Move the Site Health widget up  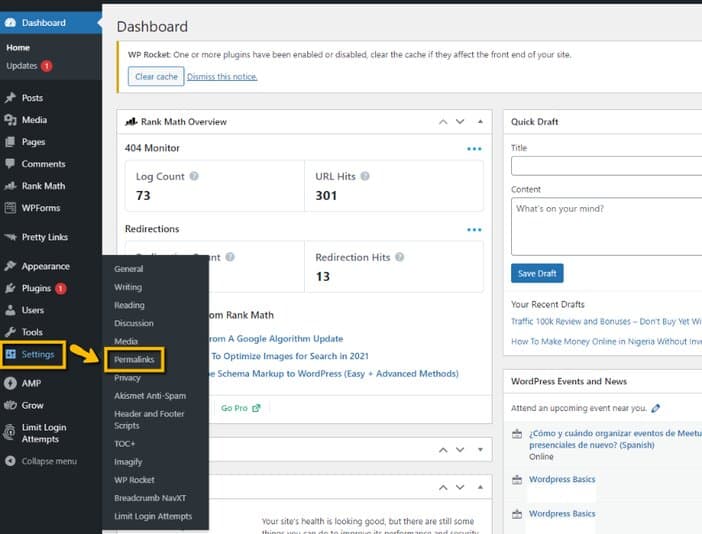pyautogui.click(x=443, y=487)
